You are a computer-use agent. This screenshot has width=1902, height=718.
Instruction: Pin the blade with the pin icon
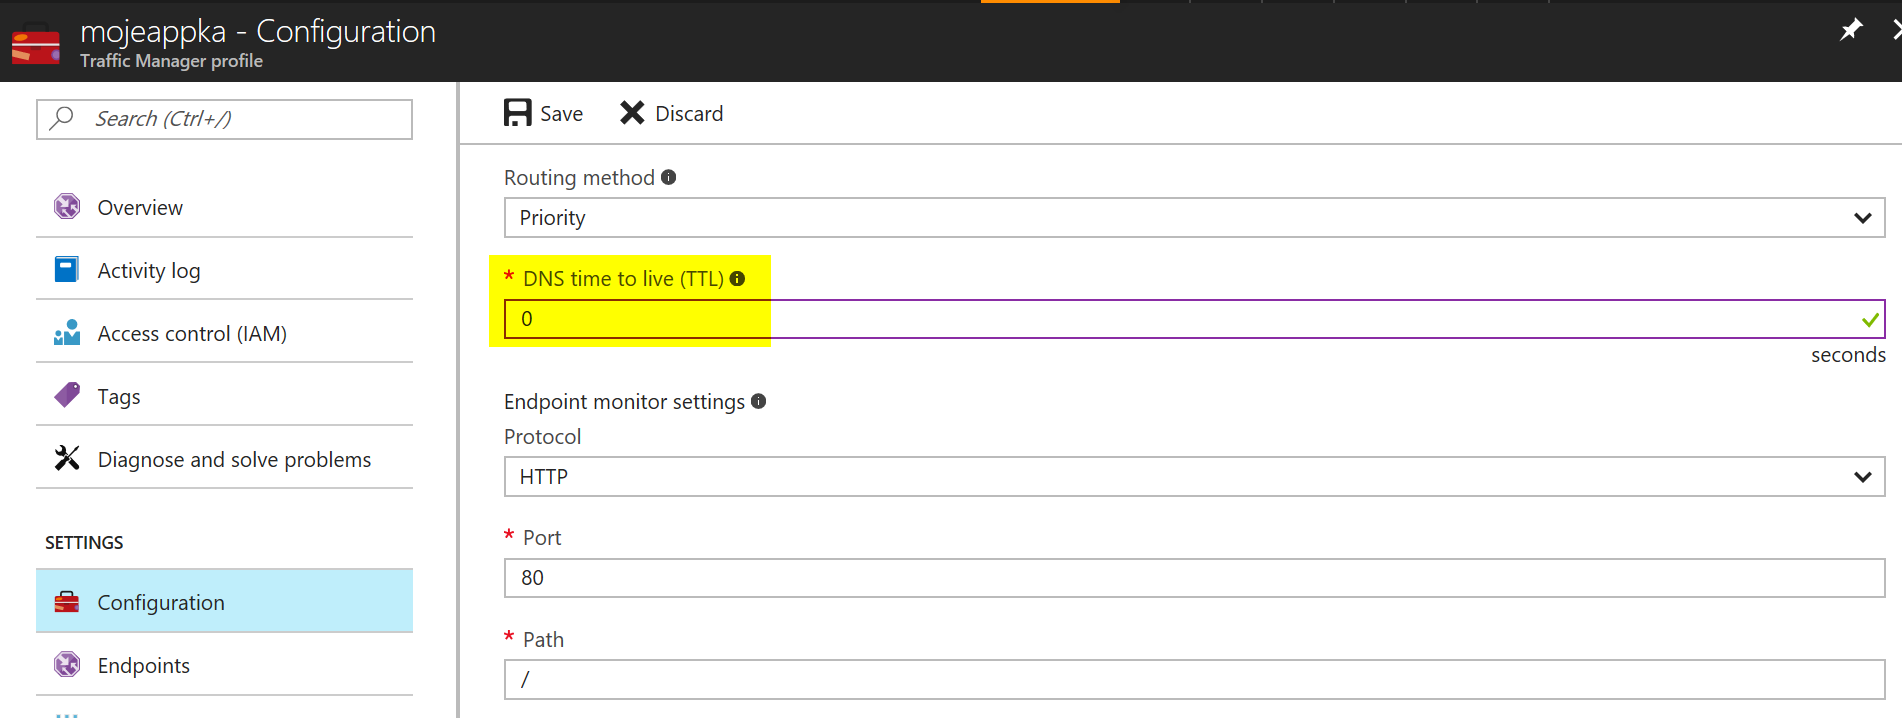click(1851, 30)
